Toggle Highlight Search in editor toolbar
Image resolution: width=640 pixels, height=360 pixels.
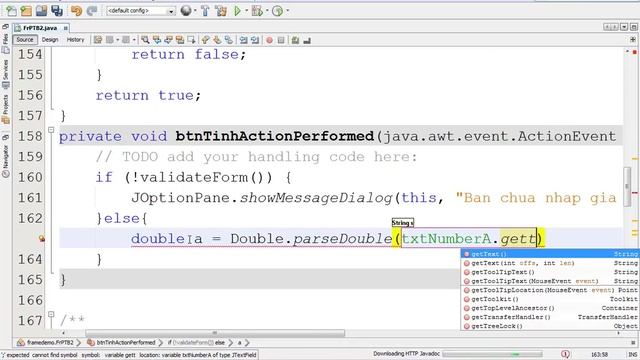coord(180,40)
